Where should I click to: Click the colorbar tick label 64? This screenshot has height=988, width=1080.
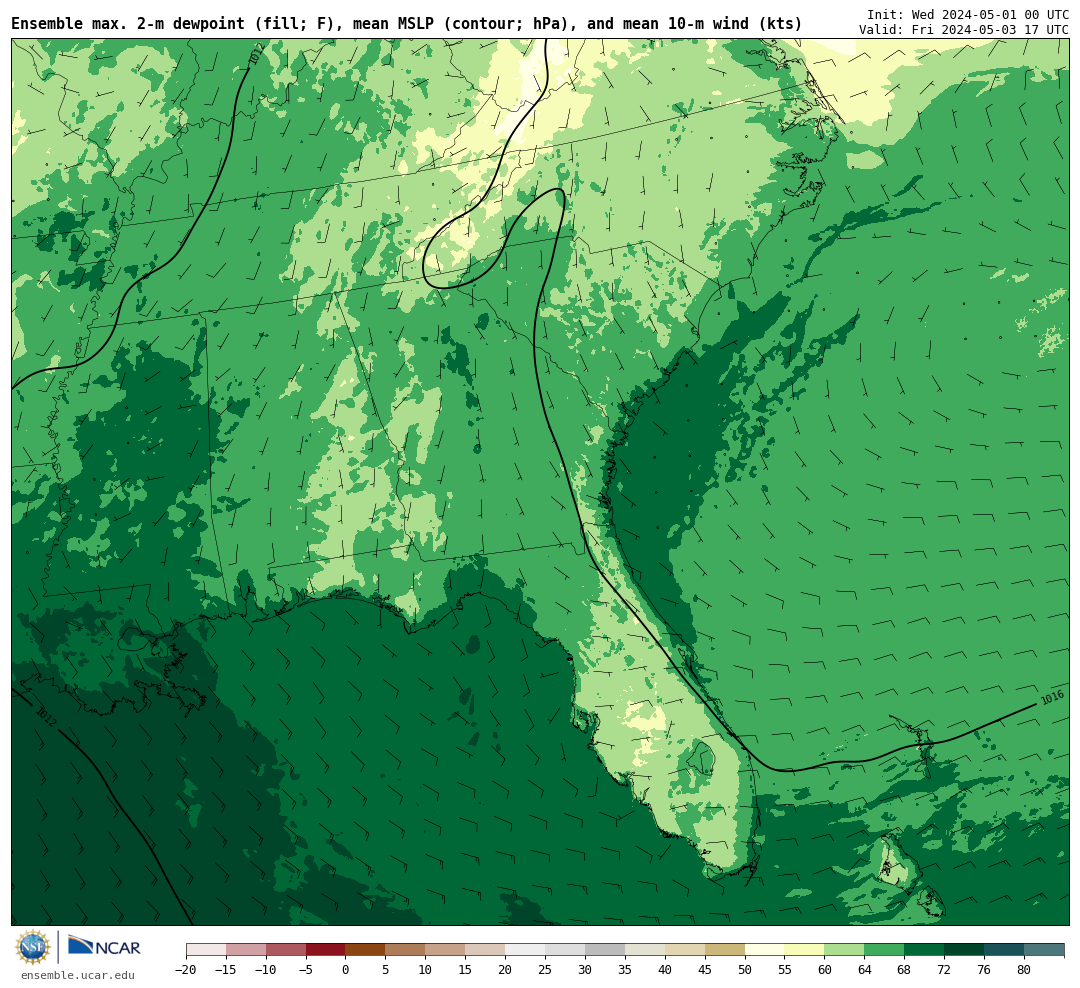[x=865, y=970]
